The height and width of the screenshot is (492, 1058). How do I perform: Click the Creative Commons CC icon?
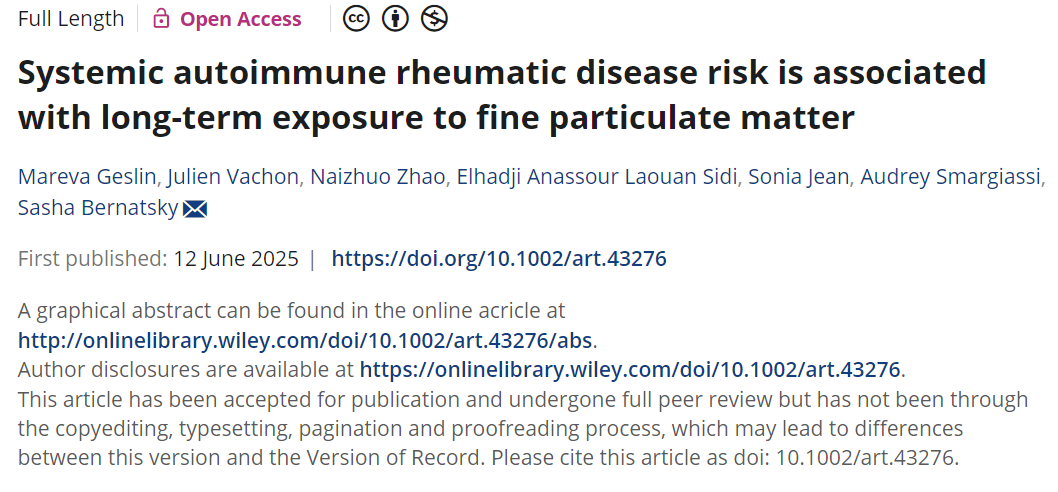tap(356, 19)
